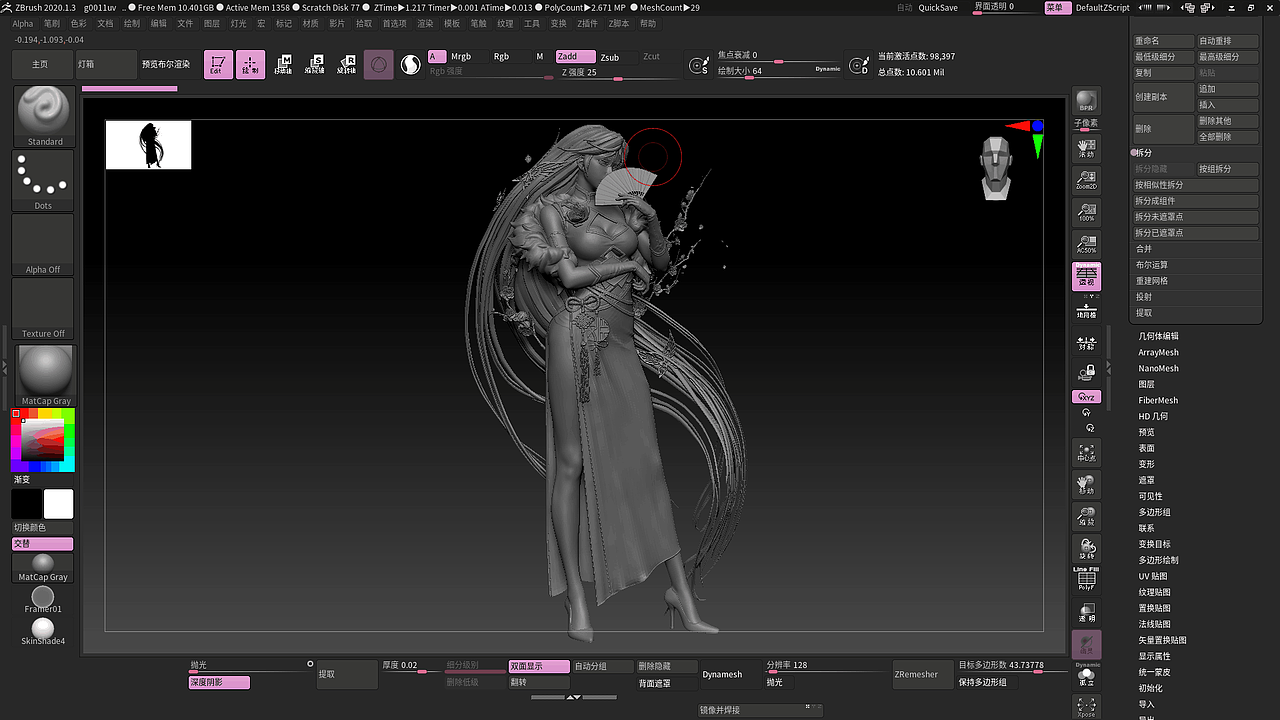Pick a color in the color picker
This screenshot has height=720, width=1280.
coord(43,440)
